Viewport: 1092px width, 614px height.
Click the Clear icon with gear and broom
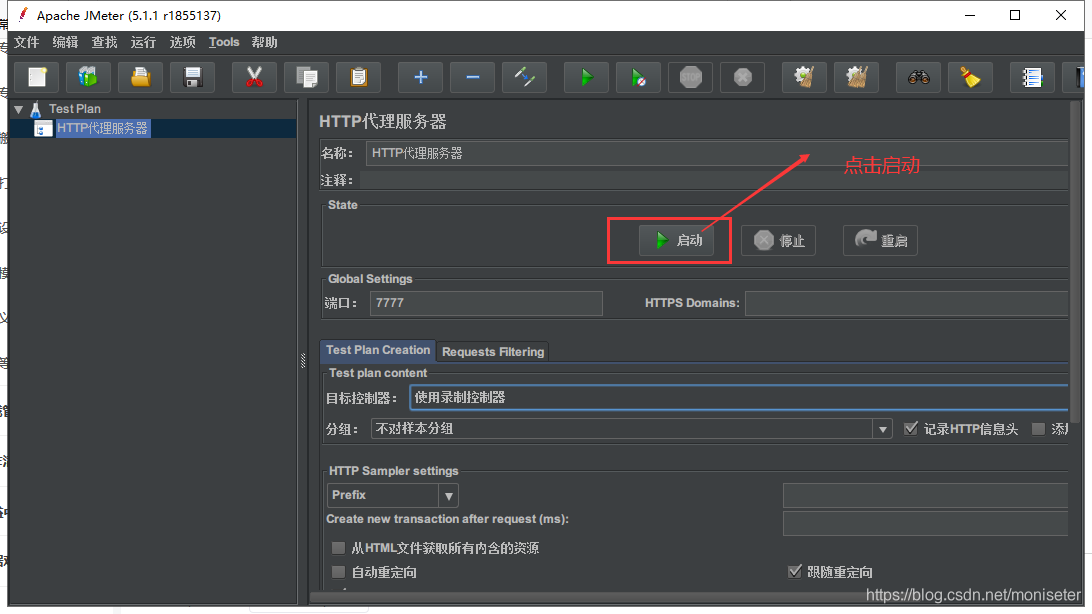804,77
